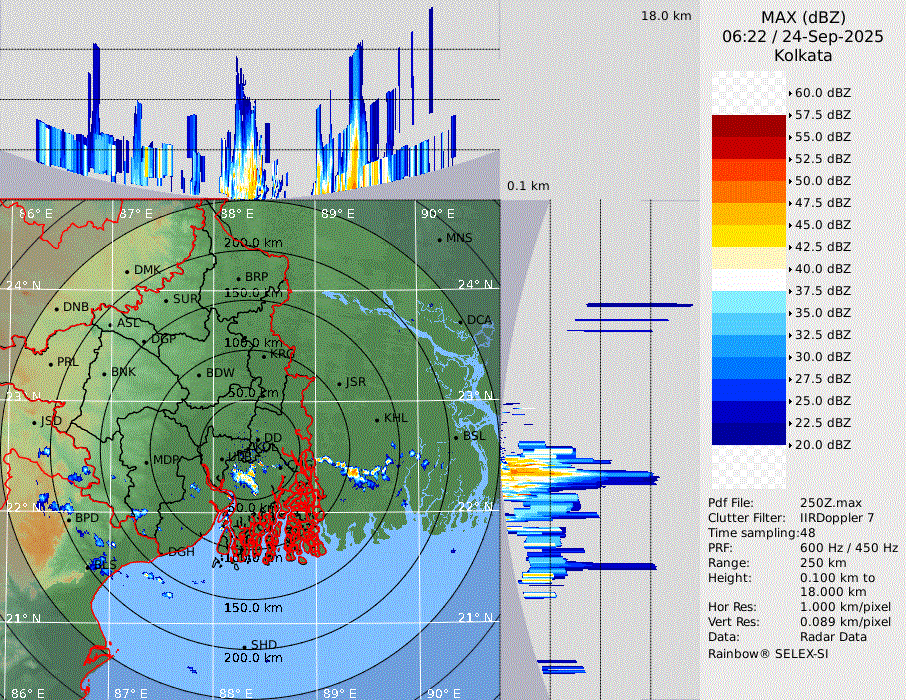Select the Kolkata radar name heading
The height and width of the screenshot is (700, 906).
(x=803, y=55)
